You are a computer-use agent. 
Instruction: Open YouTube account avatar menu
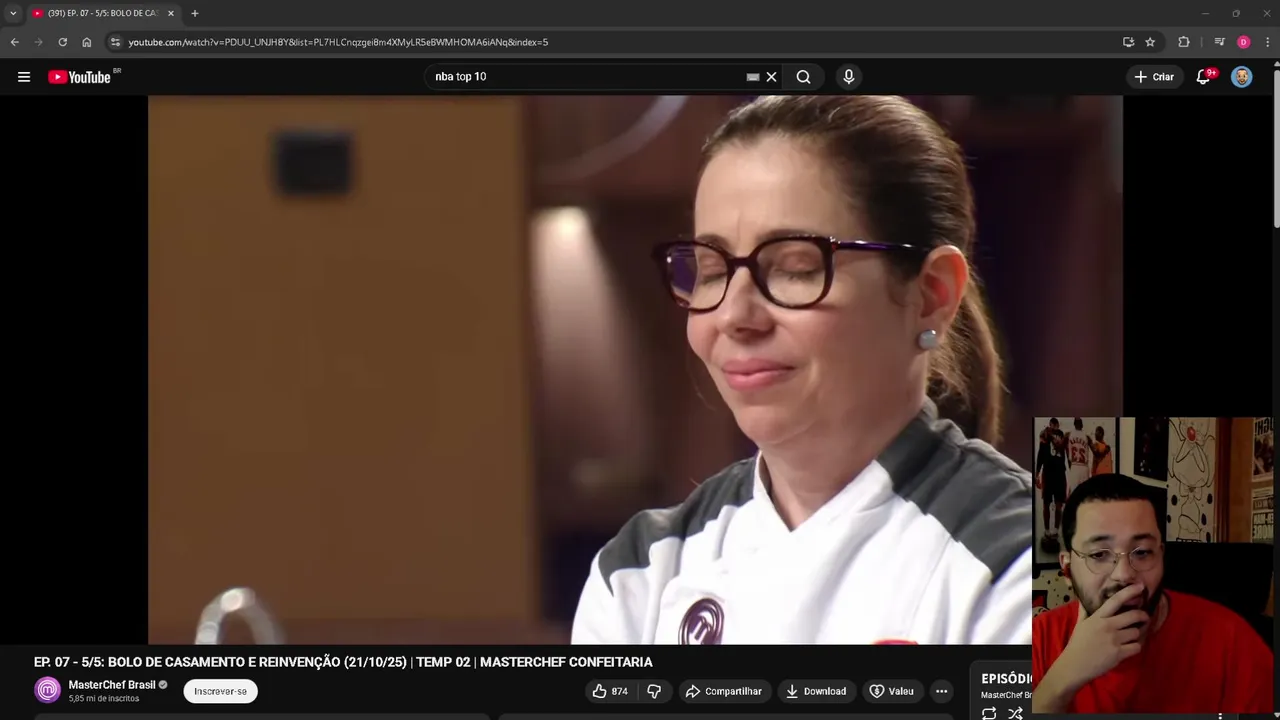(1241, 77)
